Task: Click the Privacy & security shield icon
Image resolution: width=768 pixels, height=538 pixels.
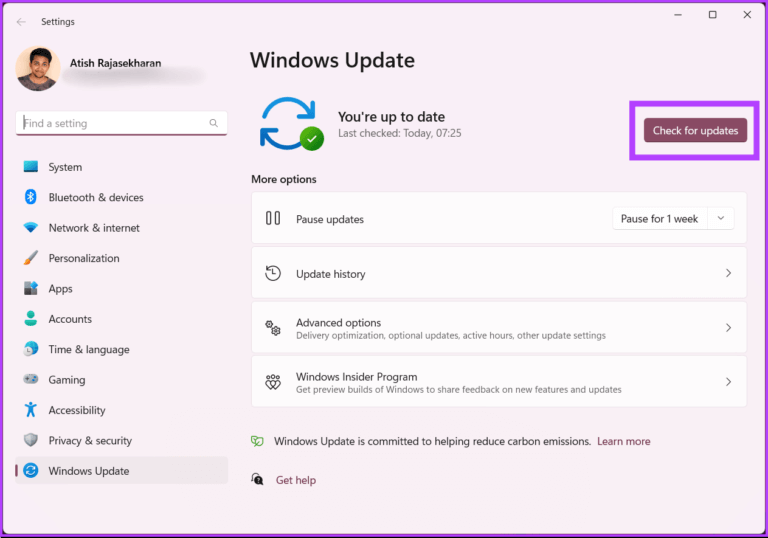Action: click(x=30, y=440)
